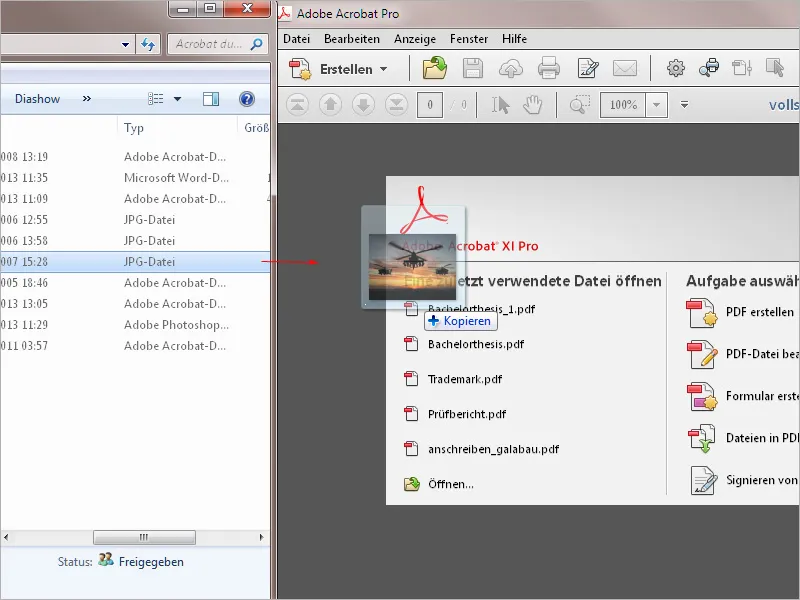Open the Hilfe menu
The height and width of the screenshot is (600, 800).
tap(514, 39)
